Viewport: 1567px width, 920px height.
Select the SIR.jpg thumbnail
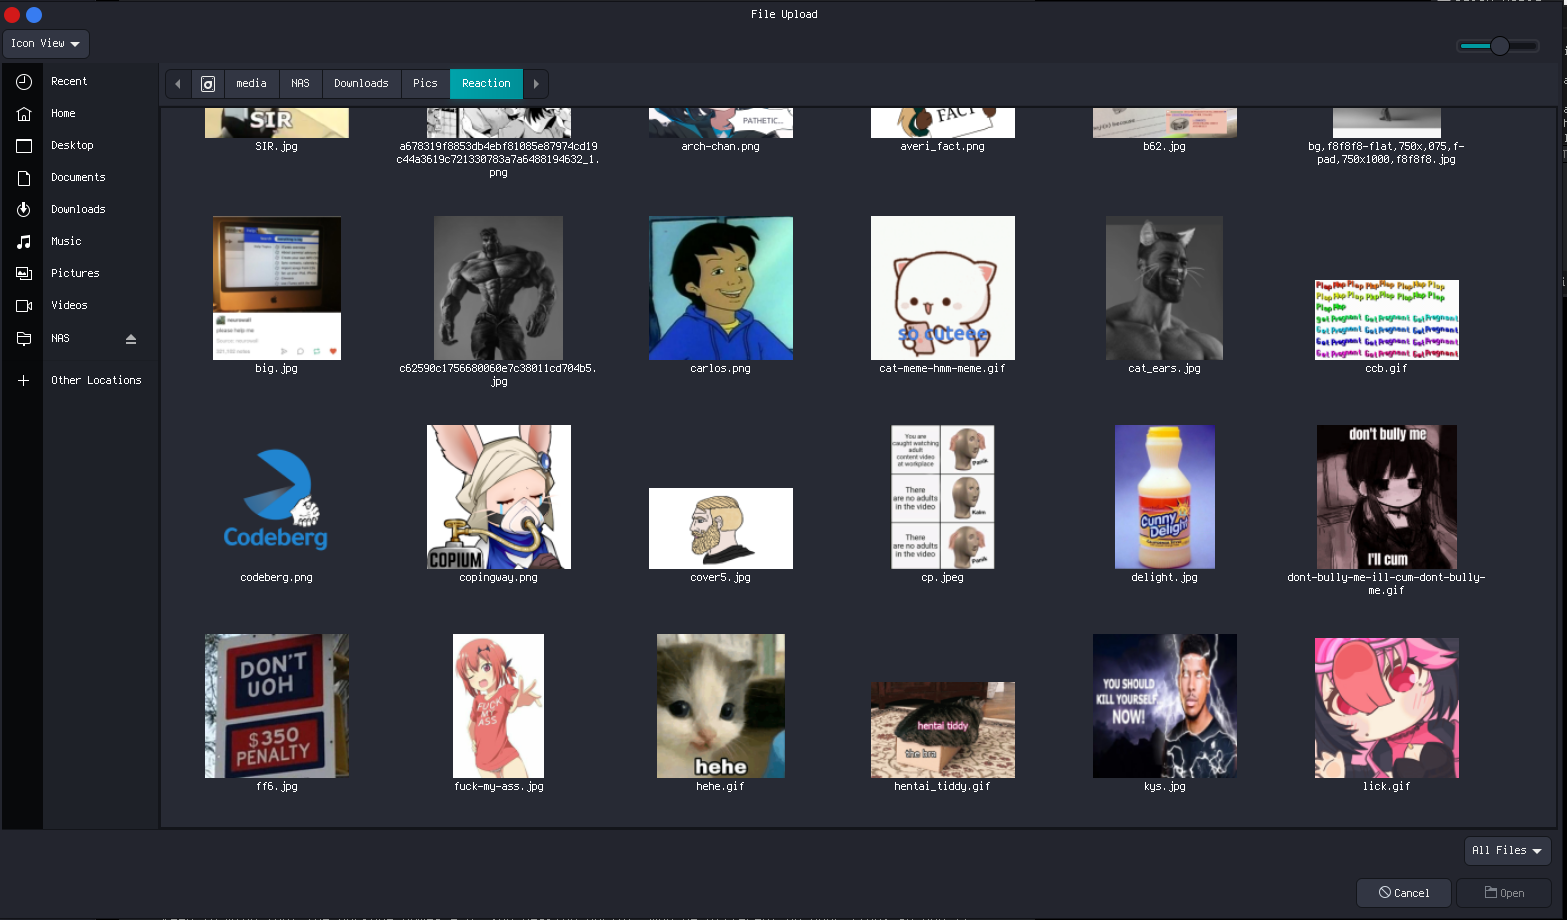pos(277,123)
